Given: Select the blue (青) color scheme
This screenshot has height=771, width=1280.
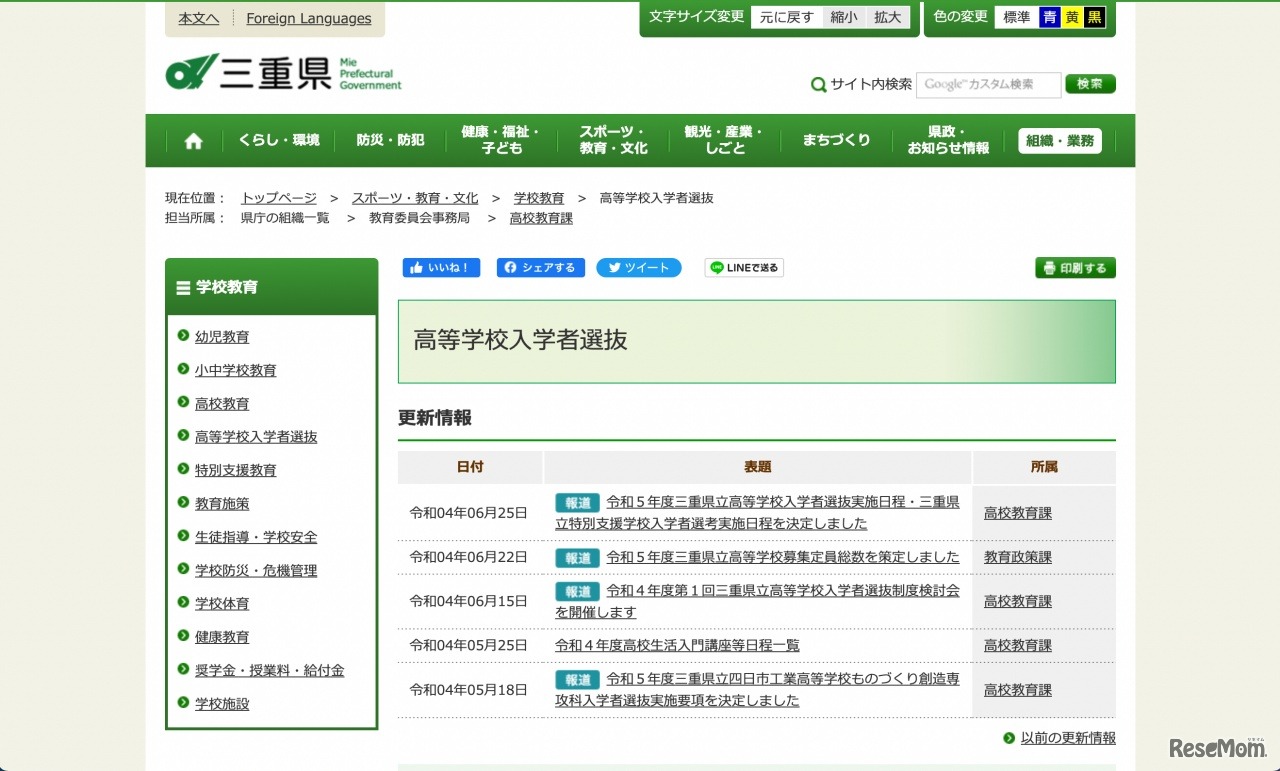Looking at the screenshot, I should 1049,18.
